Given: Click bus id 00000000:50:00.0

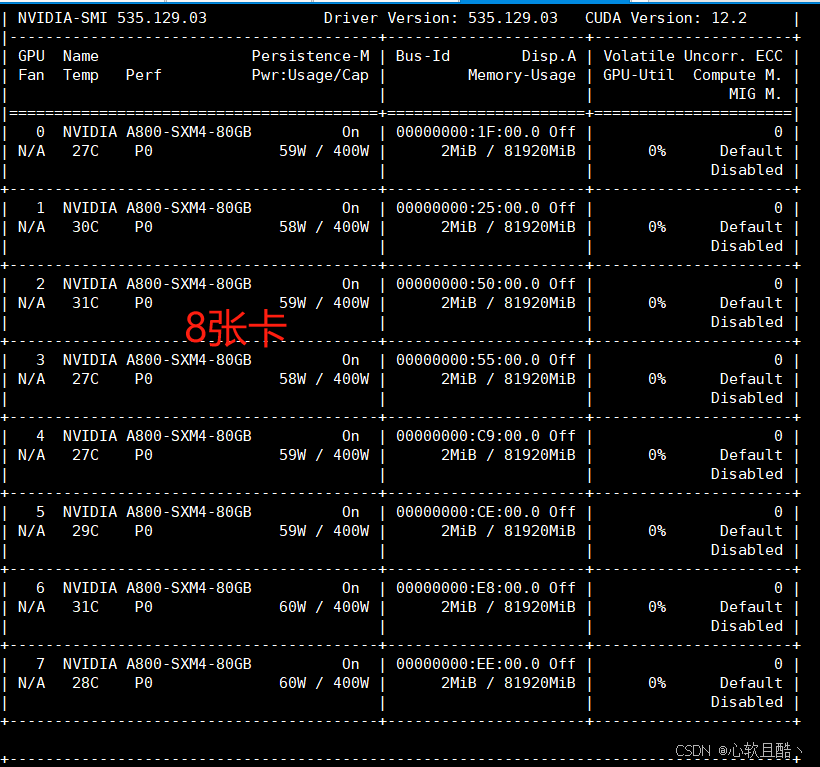Looking at the screenshot, I should 468,284.
